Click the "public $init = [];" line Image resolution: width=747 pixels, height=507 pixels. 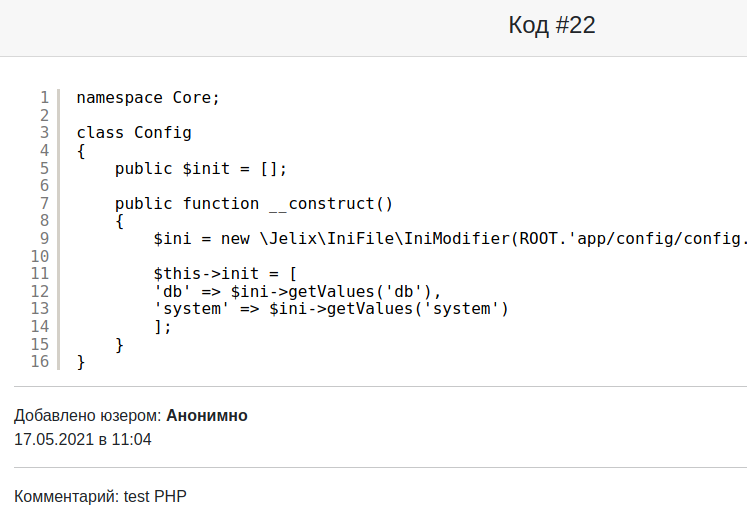click(201, 168)
